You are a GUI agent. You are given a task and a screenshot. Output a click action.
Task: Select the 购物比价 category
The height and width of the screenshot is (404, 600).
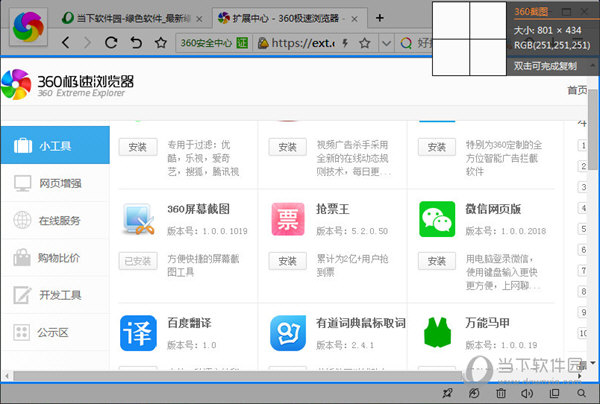pyautogui.click(x=55, y=257)
